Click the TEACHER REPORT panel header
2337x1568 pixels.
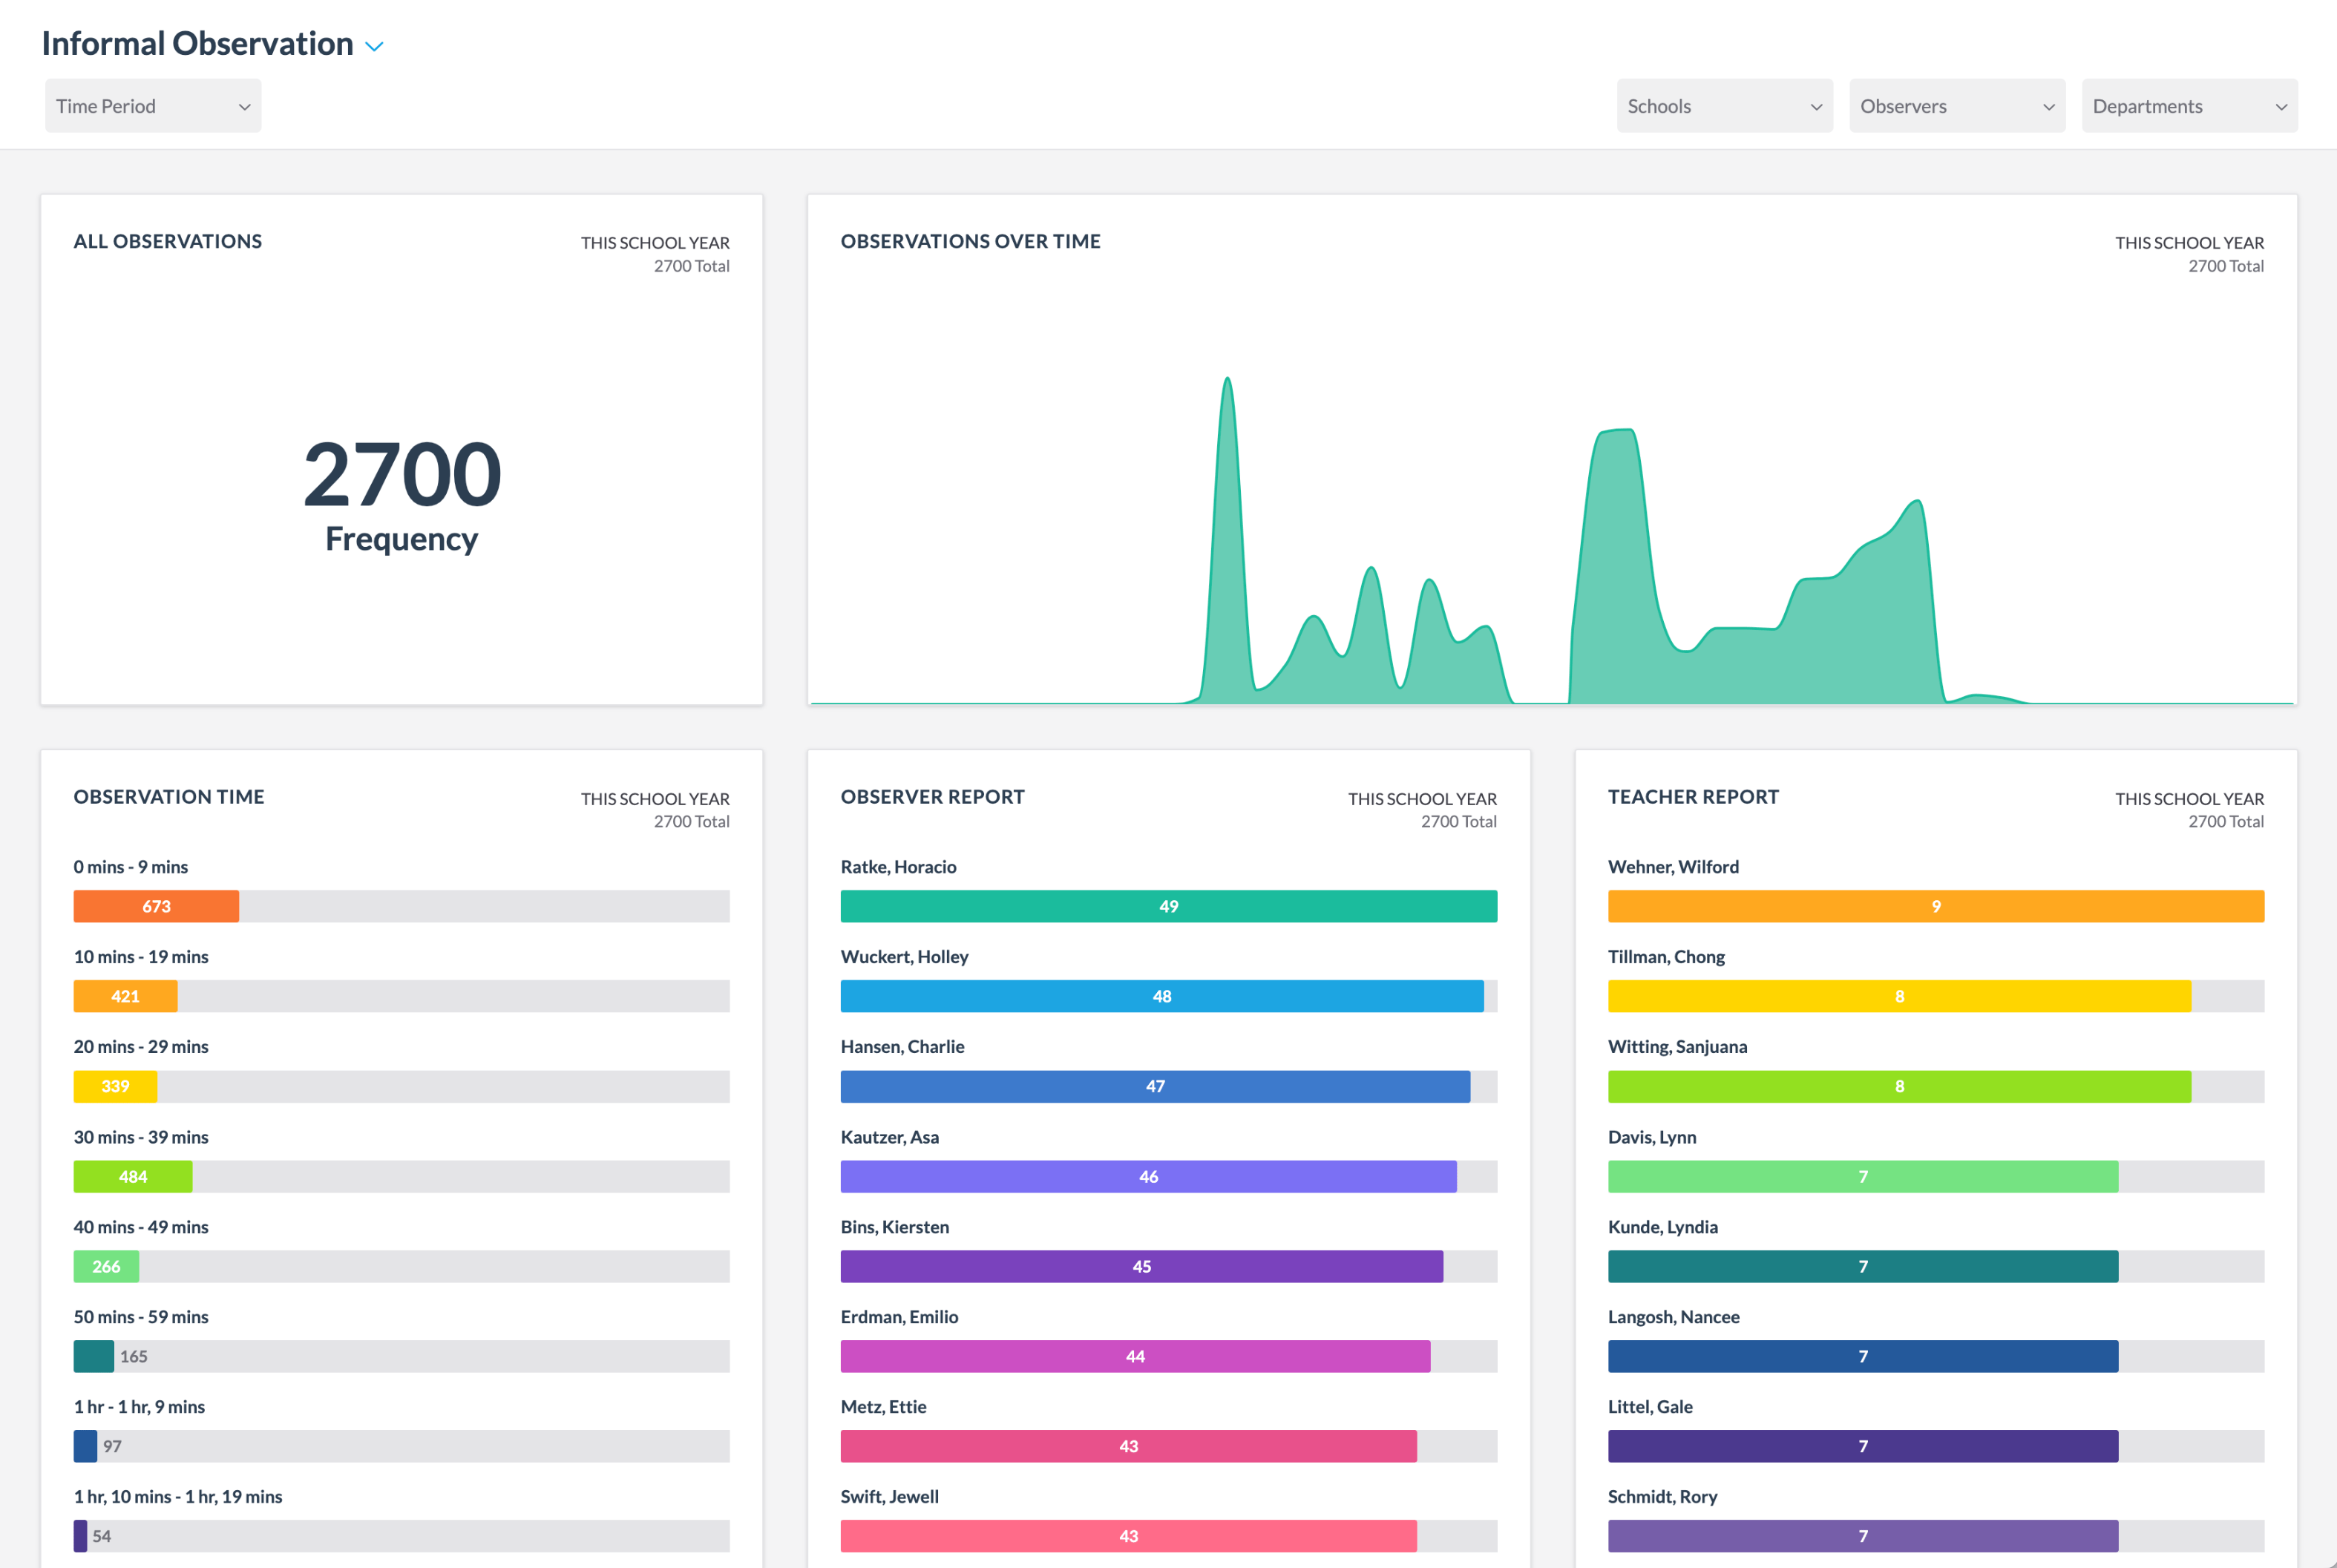[x=1693, y=797]
